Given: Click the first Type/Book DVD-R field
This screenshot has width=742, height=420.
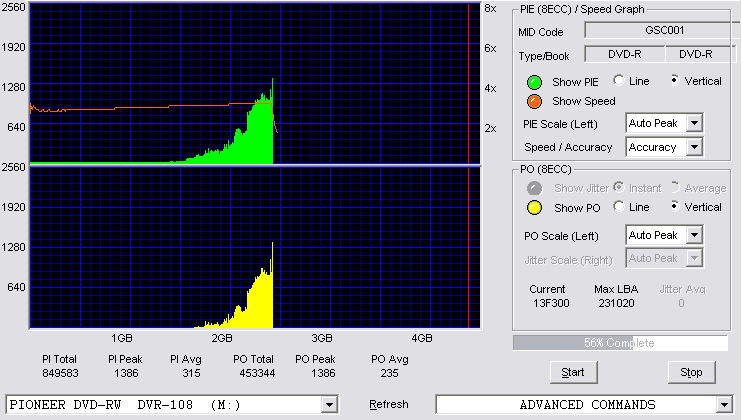Looking at the screenshot, I should coord(625,54).
